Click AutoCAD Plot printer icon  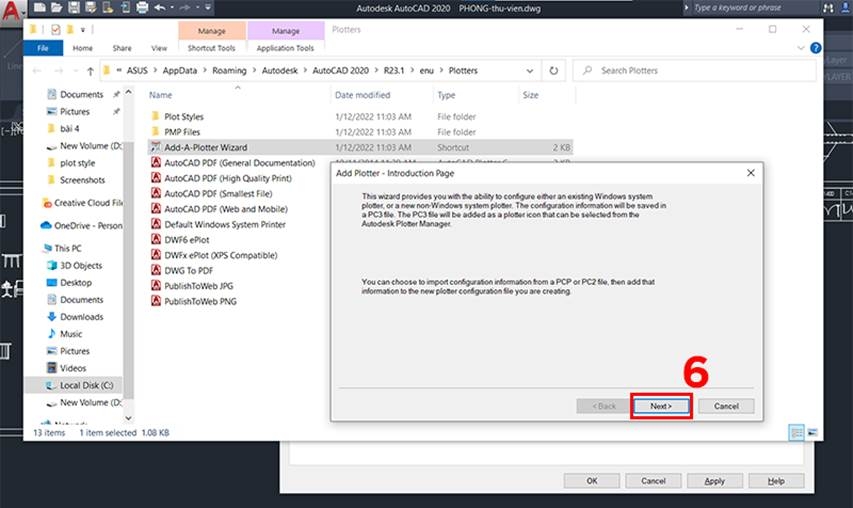click(142, 8)
